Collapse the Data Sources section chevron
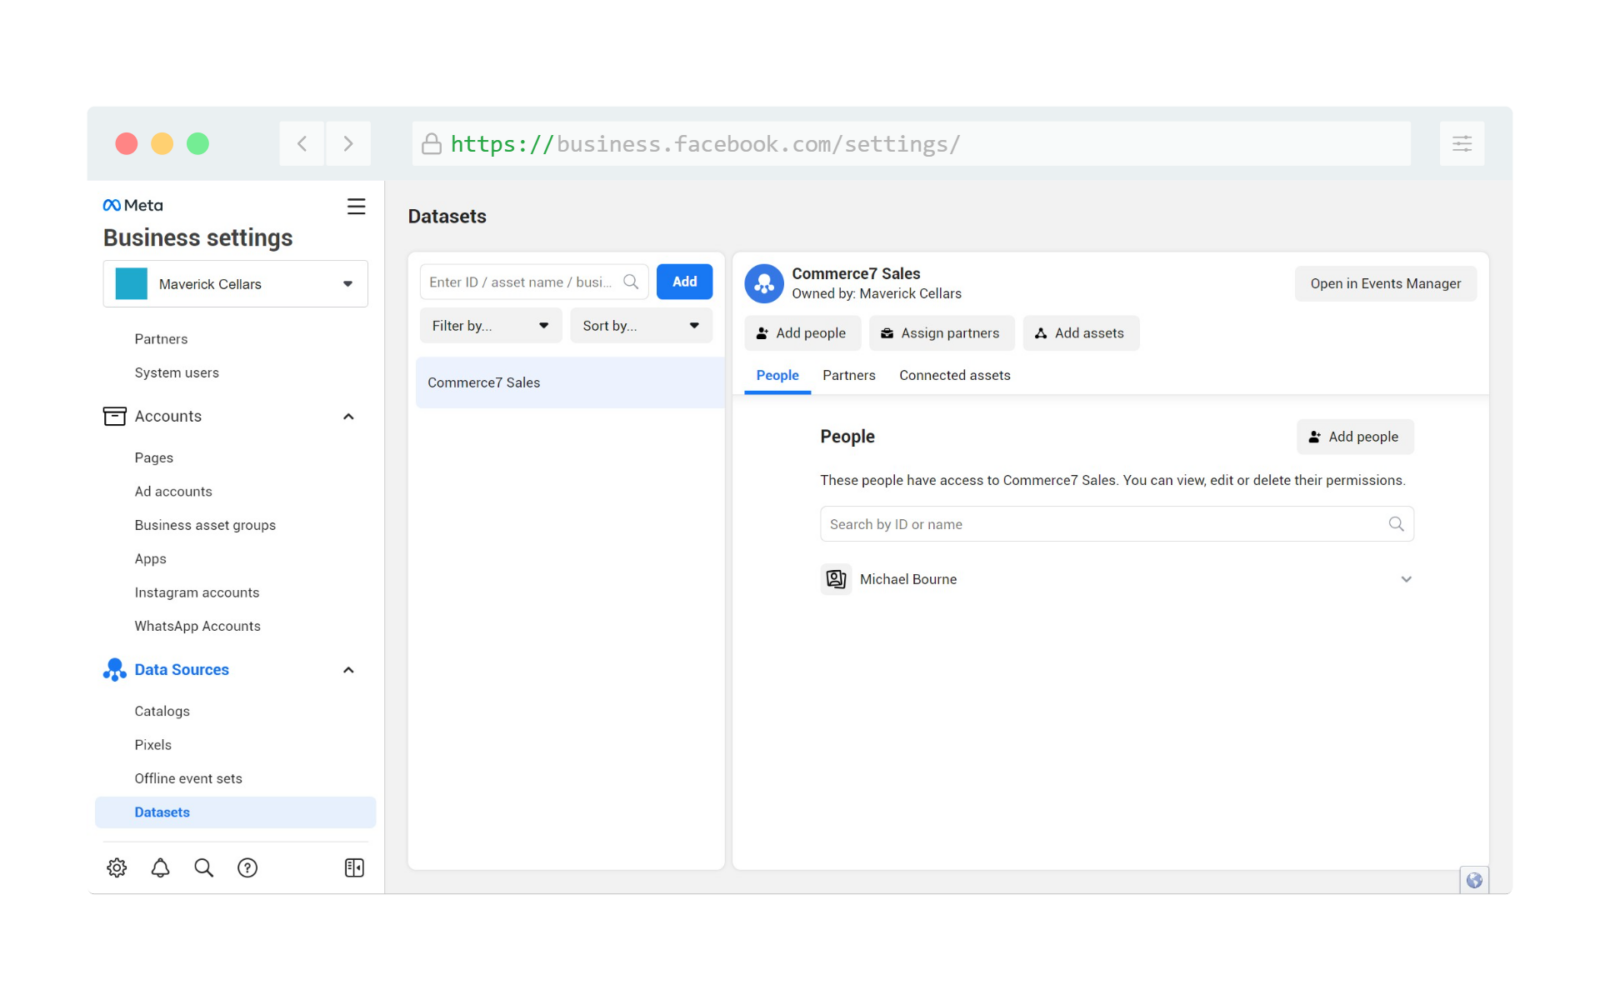Viewport: 1600px width, 1000px height. pyautogui.click(x=348, y=670)
